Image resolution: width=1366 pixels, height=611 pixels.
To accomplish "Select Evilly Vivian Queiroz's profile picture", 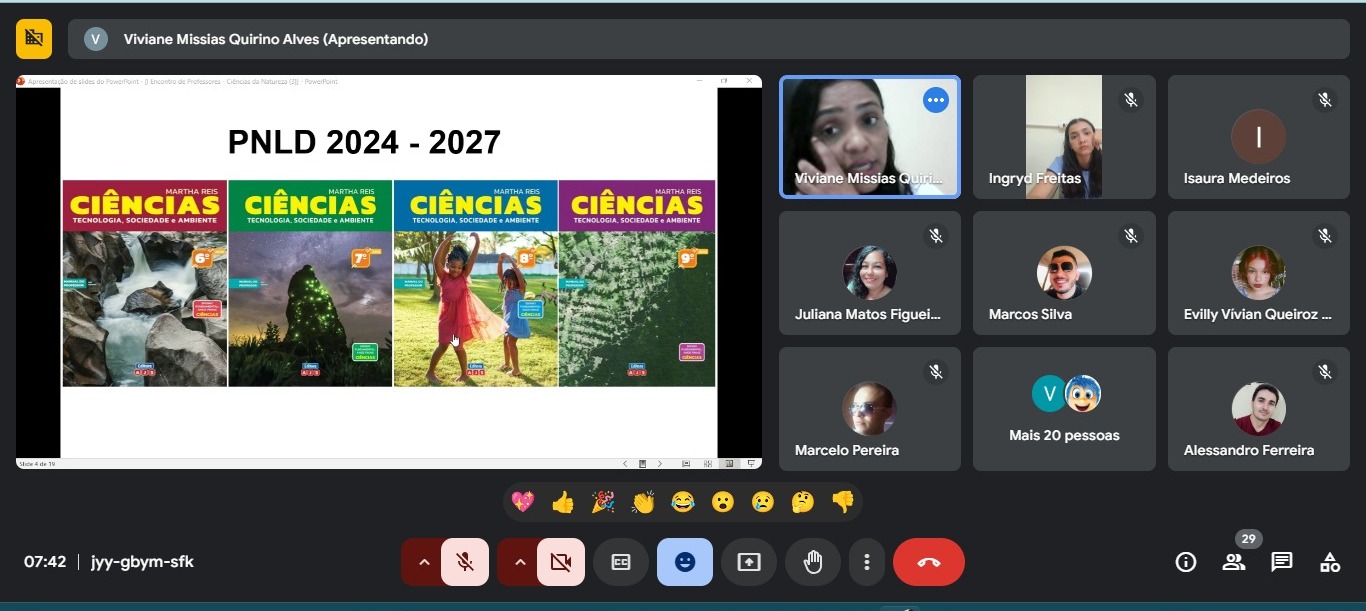I will coord(1258,273).
